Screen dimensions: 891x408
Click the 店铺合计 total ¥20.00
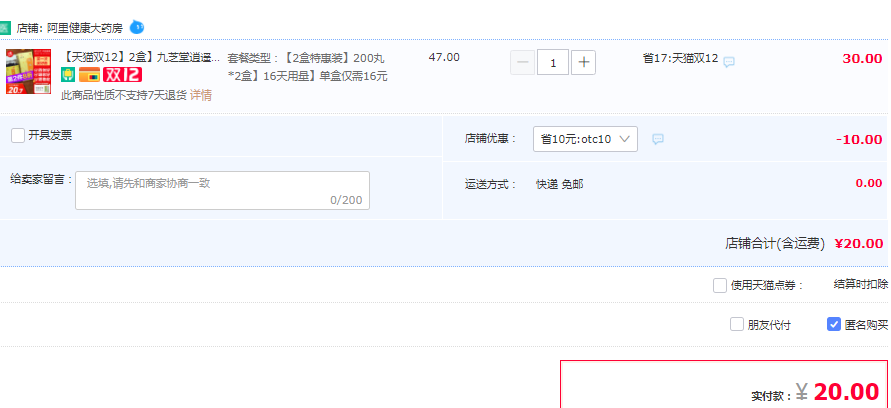point(859,244)
